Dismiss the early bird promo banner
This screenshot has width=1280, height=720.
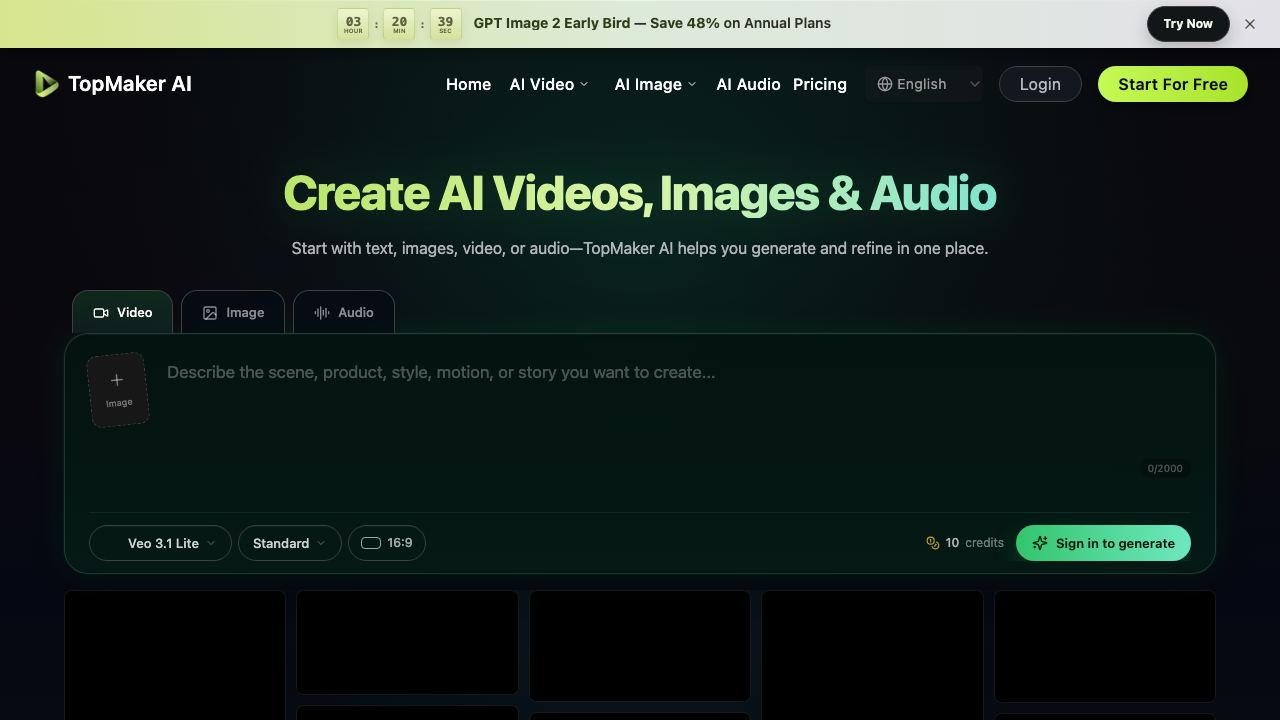(x=1250, y=24)
